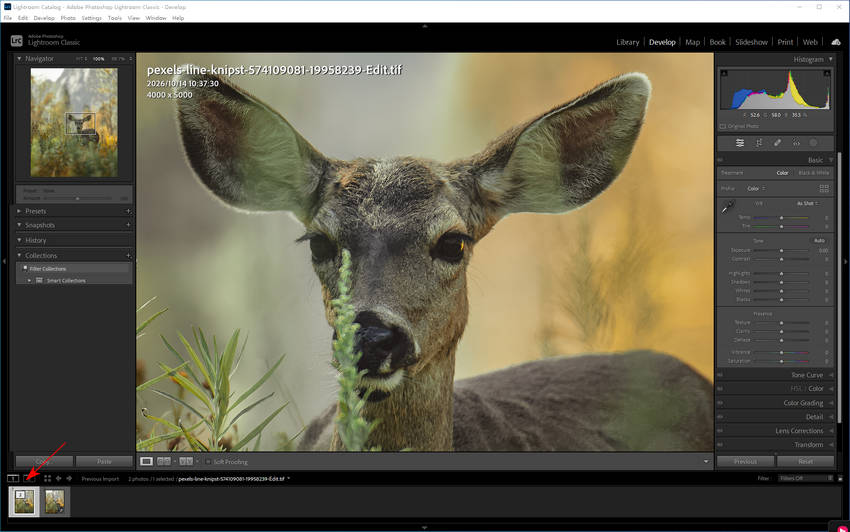850x532 pixels.
Task: Expand the Smart Collections folder
Action: pos(29,280)
